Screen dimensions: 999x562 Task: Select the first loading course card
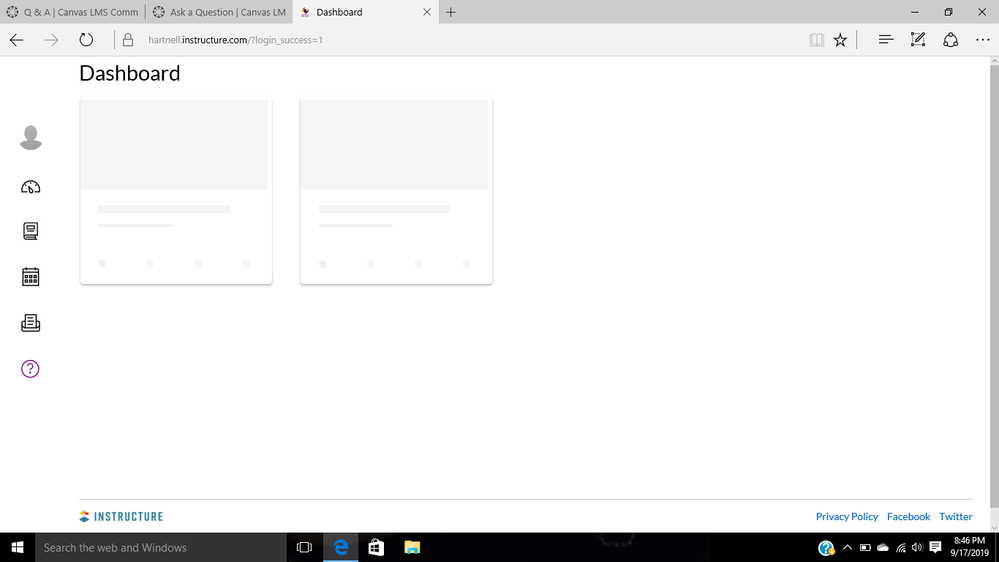(176, 190)
